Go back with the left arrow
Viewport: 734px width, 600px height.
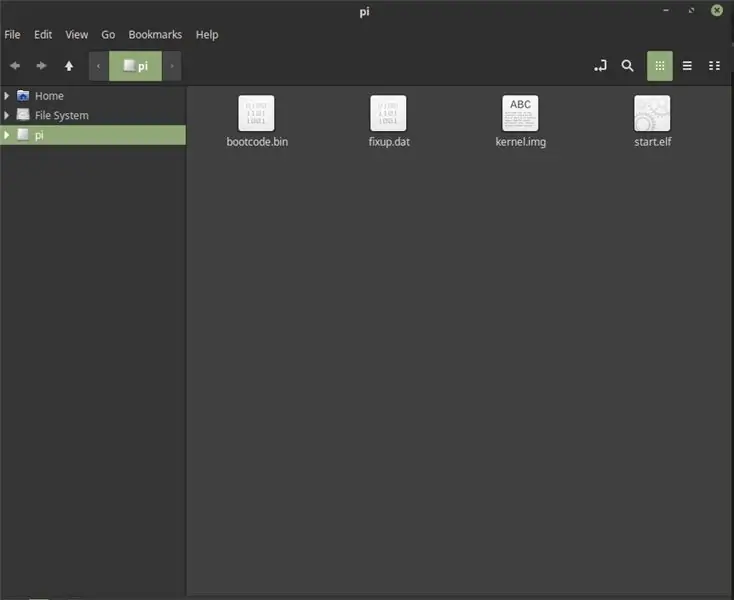15,66
